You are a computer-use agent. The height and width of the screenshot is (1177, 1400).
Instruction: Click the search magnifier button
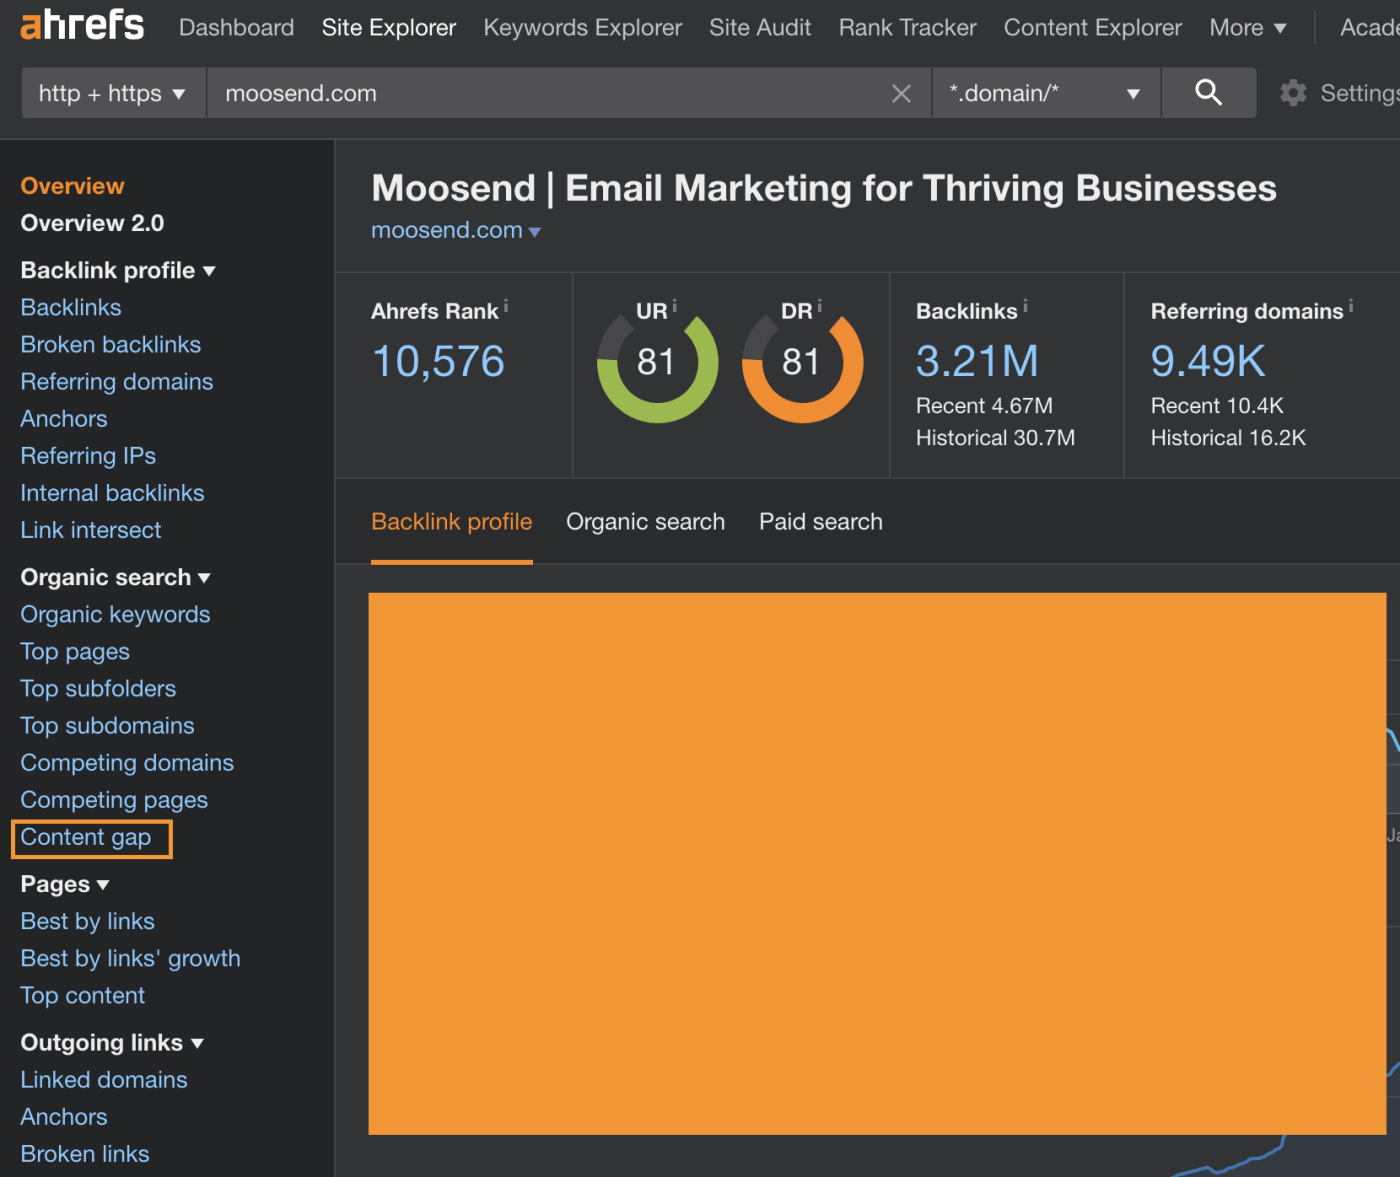1208,93
